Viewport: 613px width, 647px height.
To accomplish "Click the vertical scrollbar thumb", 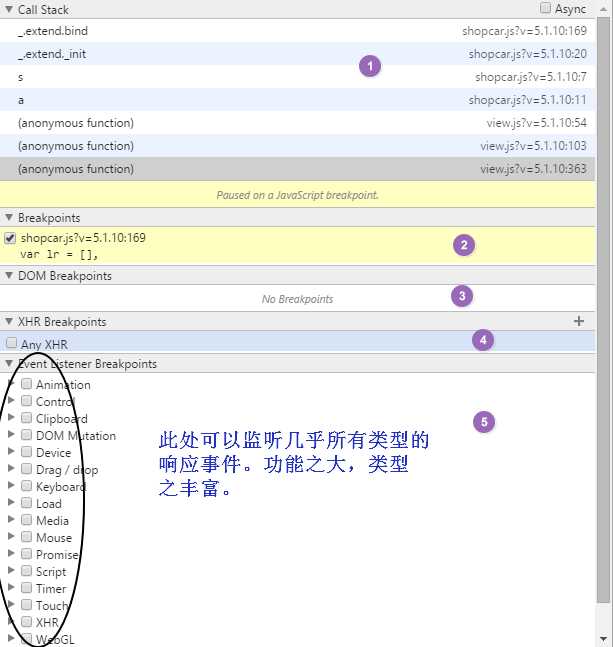I will click(604, 309).
